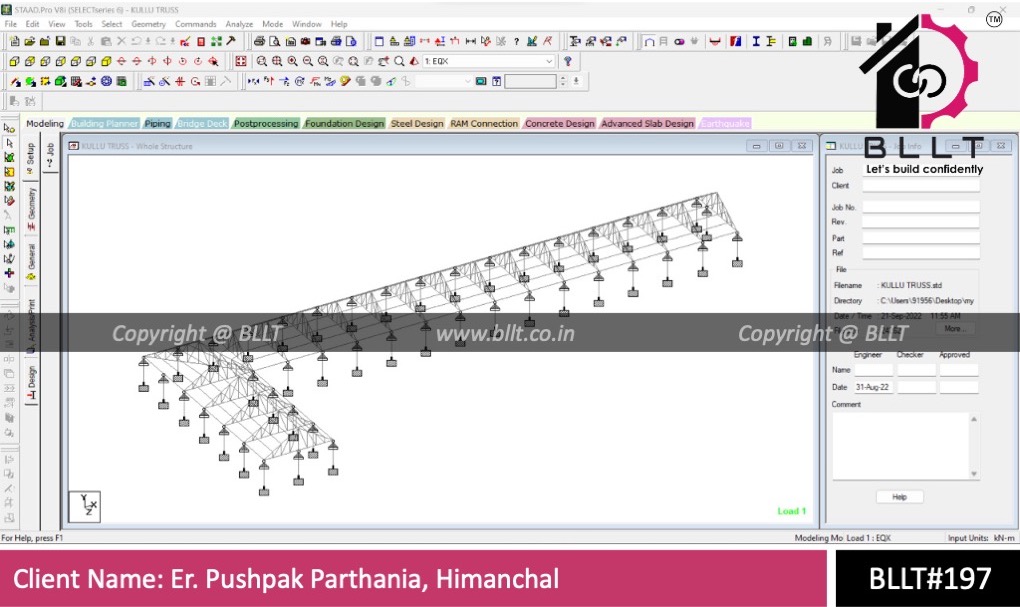Open the Piping tab
Screen dimensions: 1020x607
157,124
